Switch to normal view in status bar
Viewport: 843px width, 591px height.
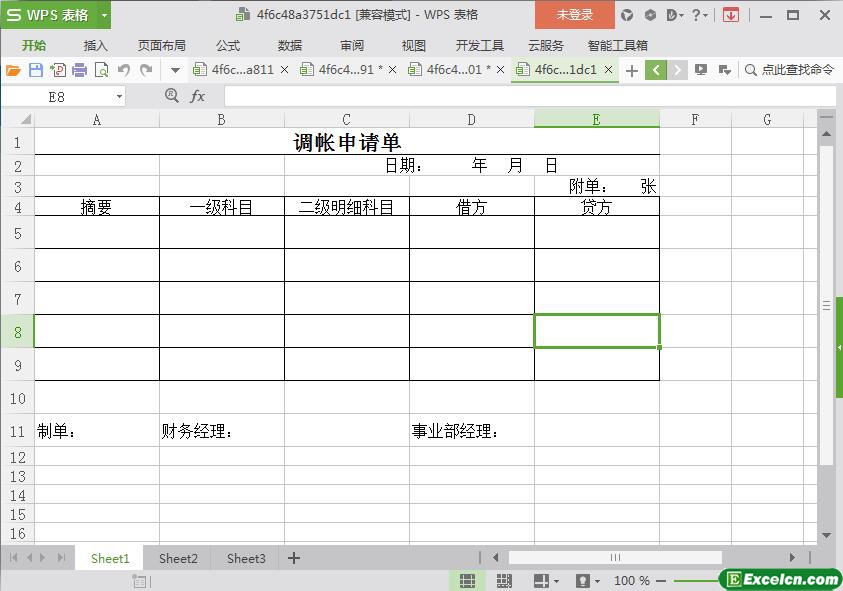click(467, 581)
